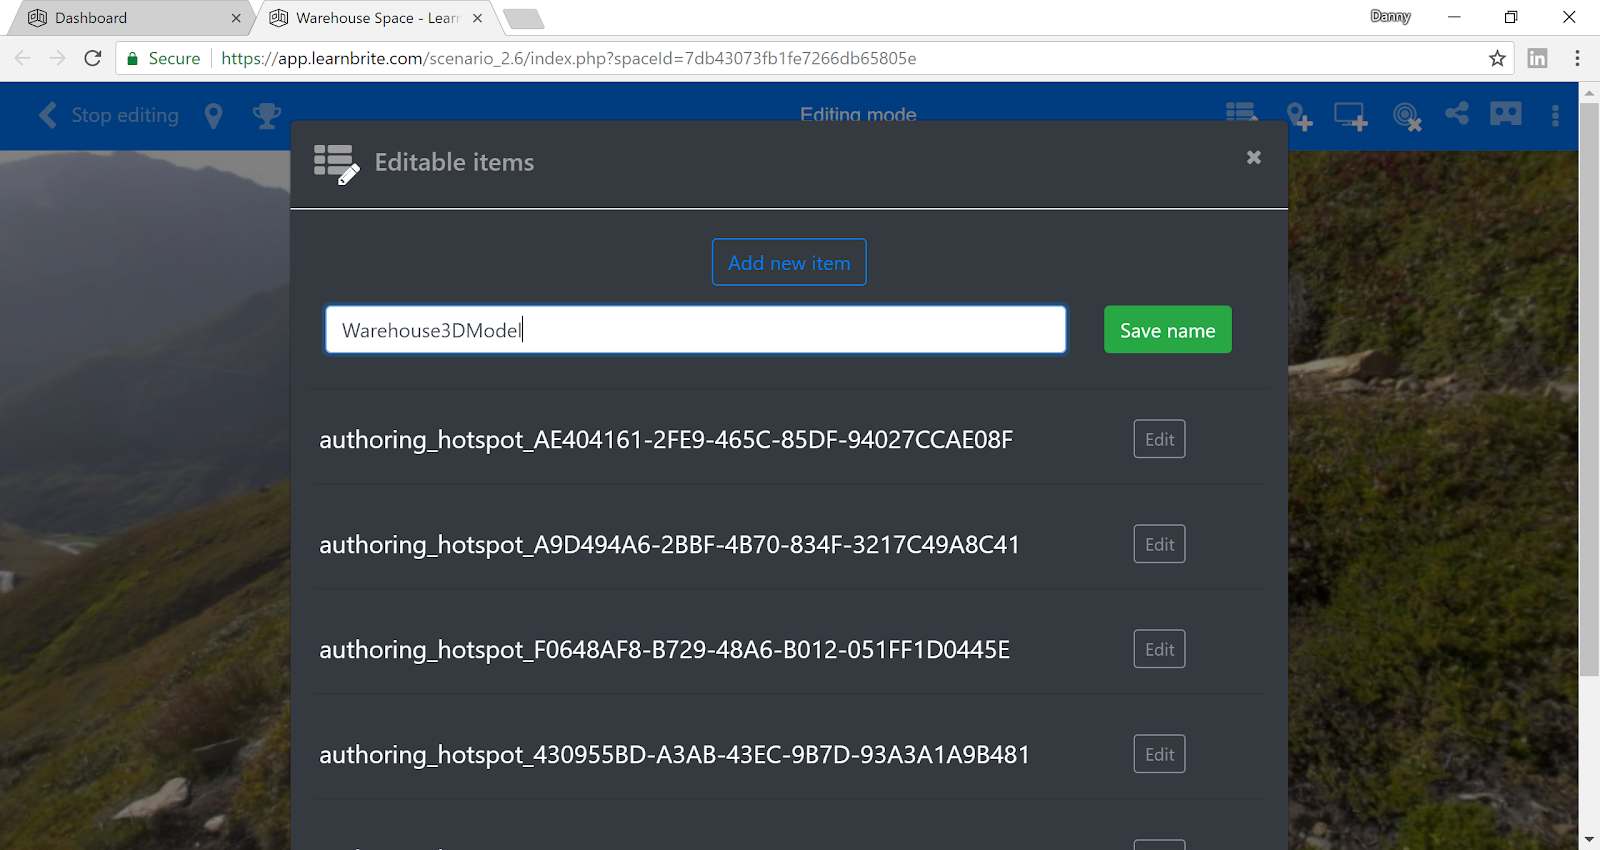Edit the hotspot ending in 93A3A1A9B481
This screenshot has width=1600, height=850.
pos(1159,754)
